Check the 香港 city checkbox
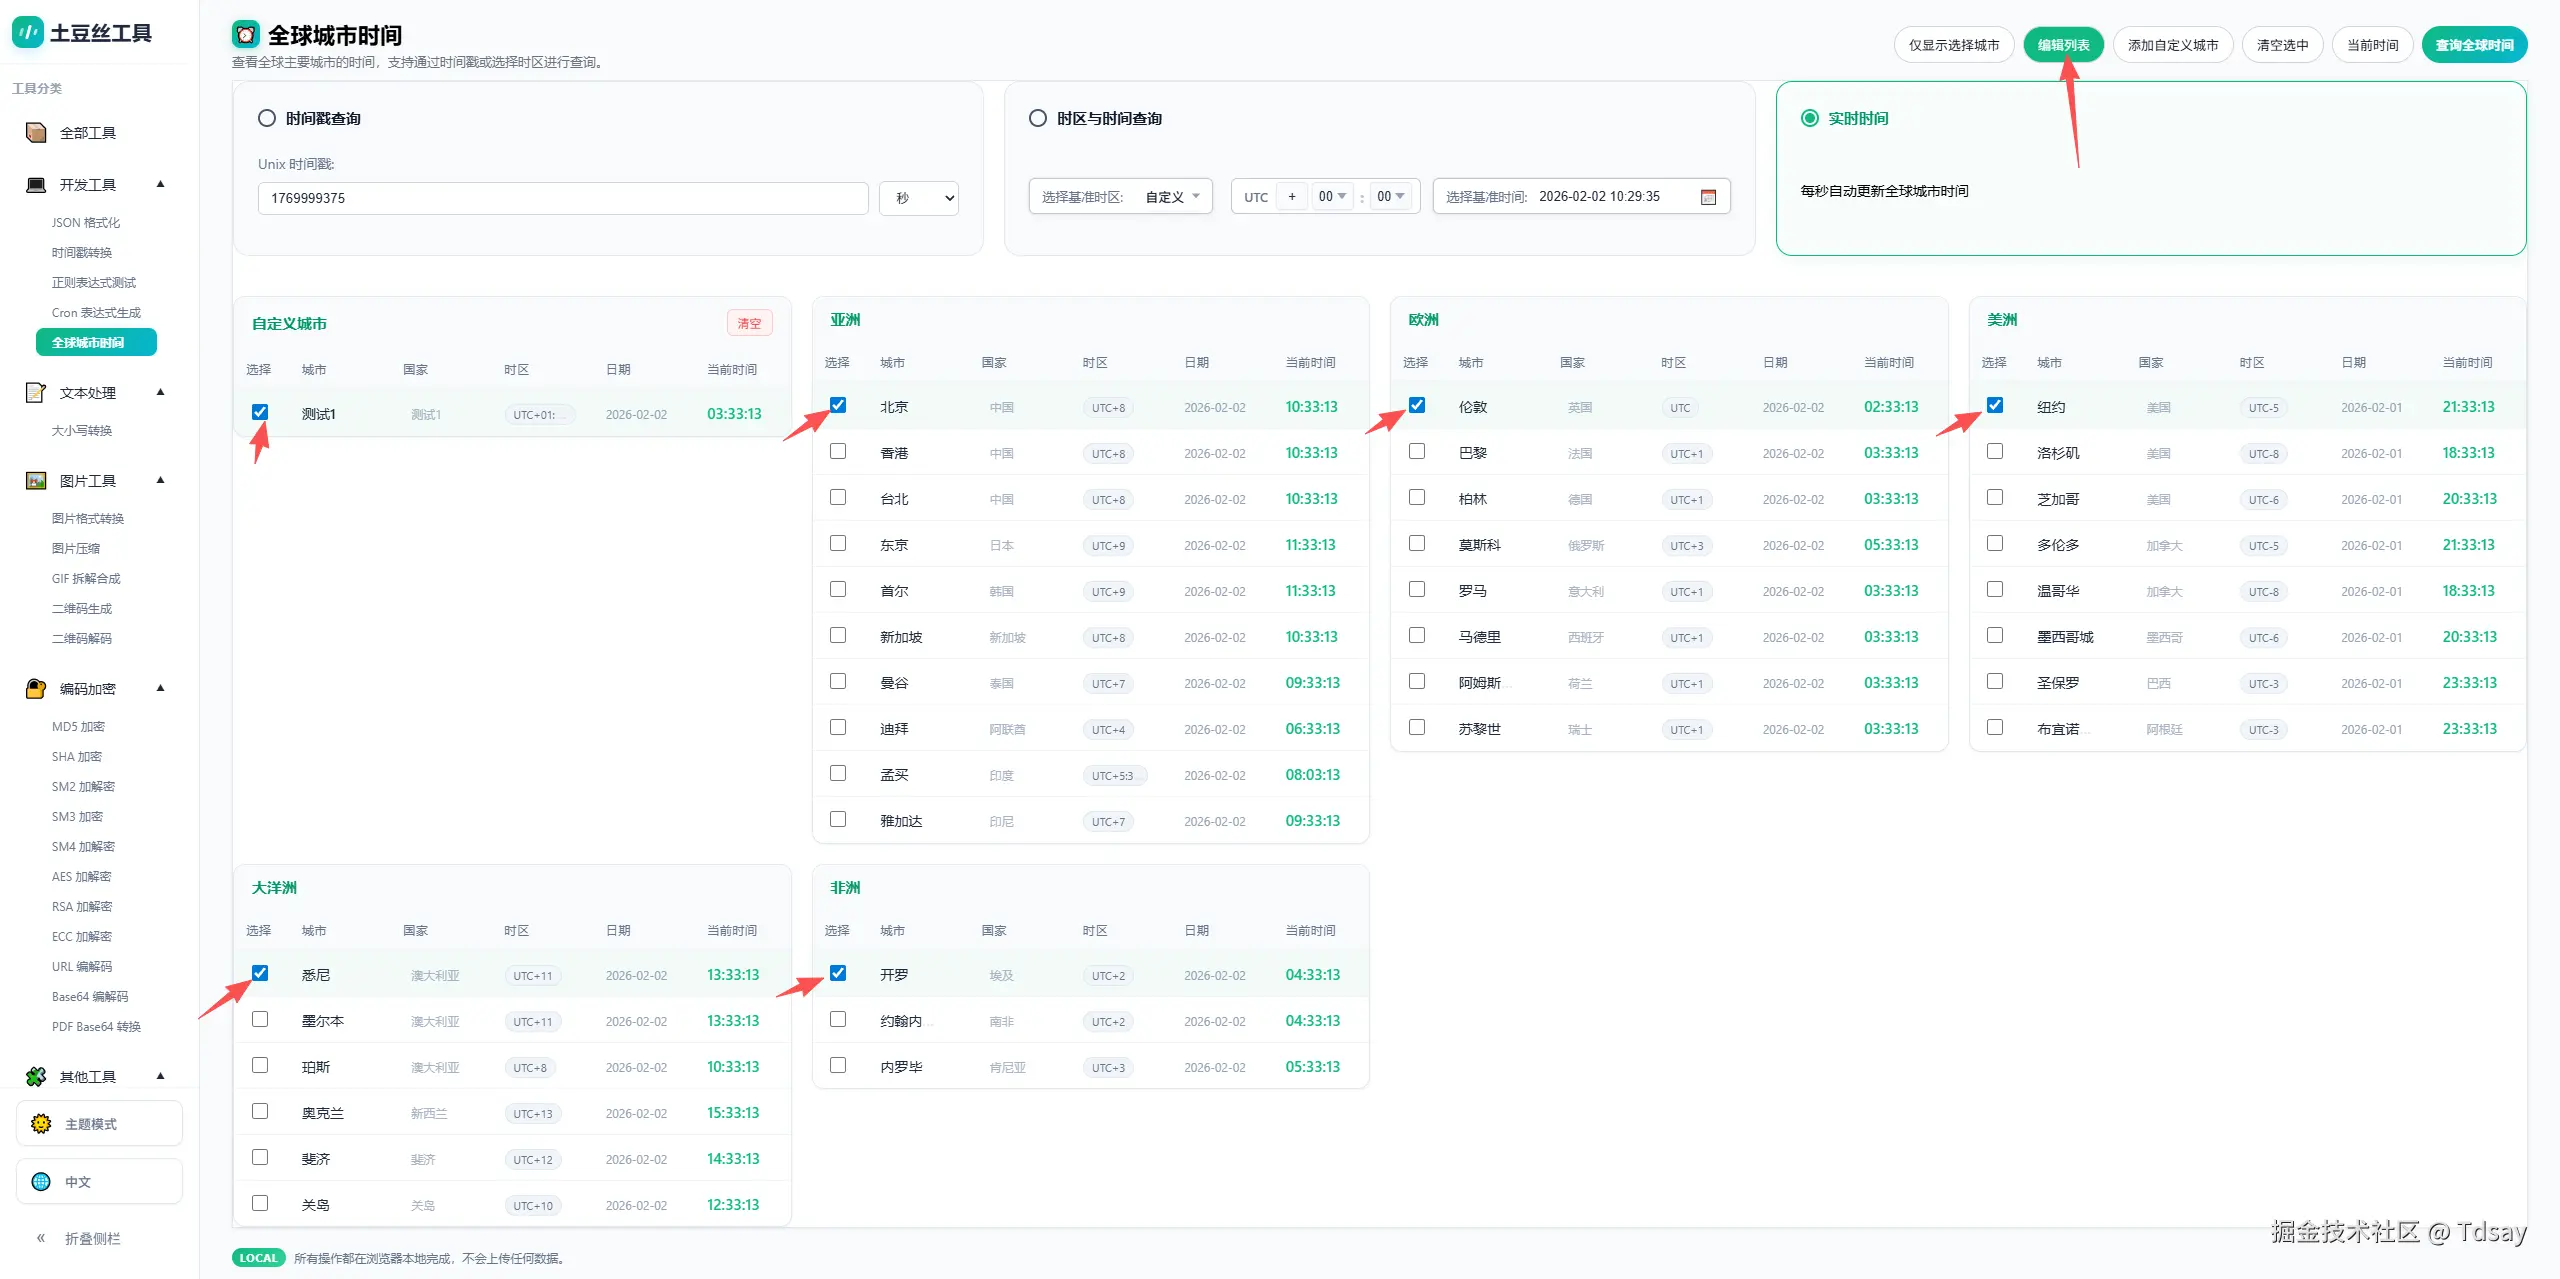The height and width of the screenshot is (1279, 2560). tap(838, 452)
